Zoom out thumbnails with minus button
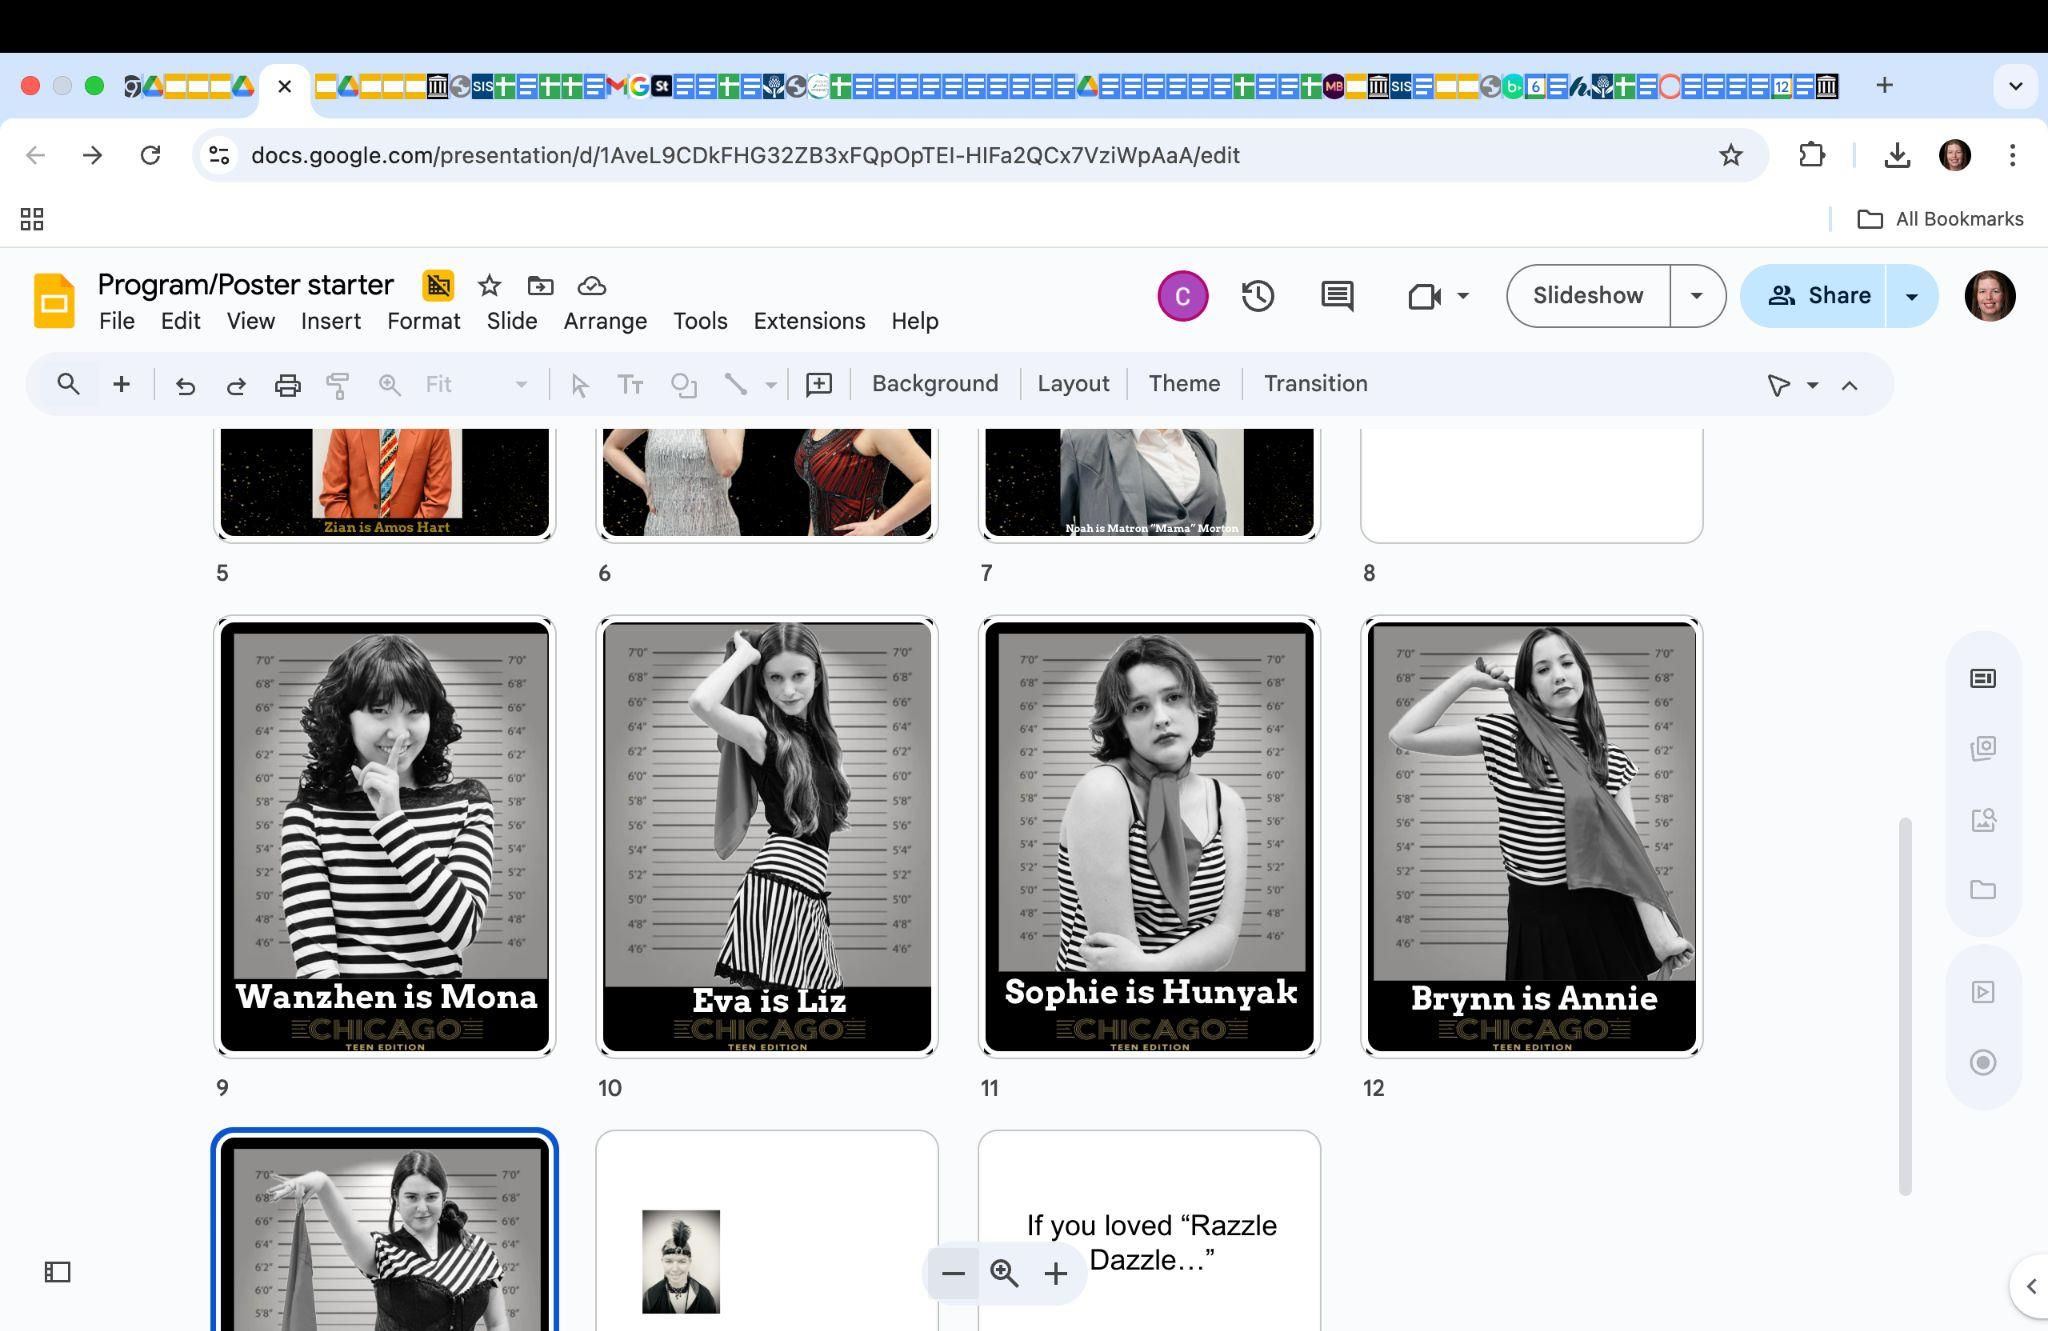The width and height of the screenshot is (2048, 1331). (x=953, y=1273)
